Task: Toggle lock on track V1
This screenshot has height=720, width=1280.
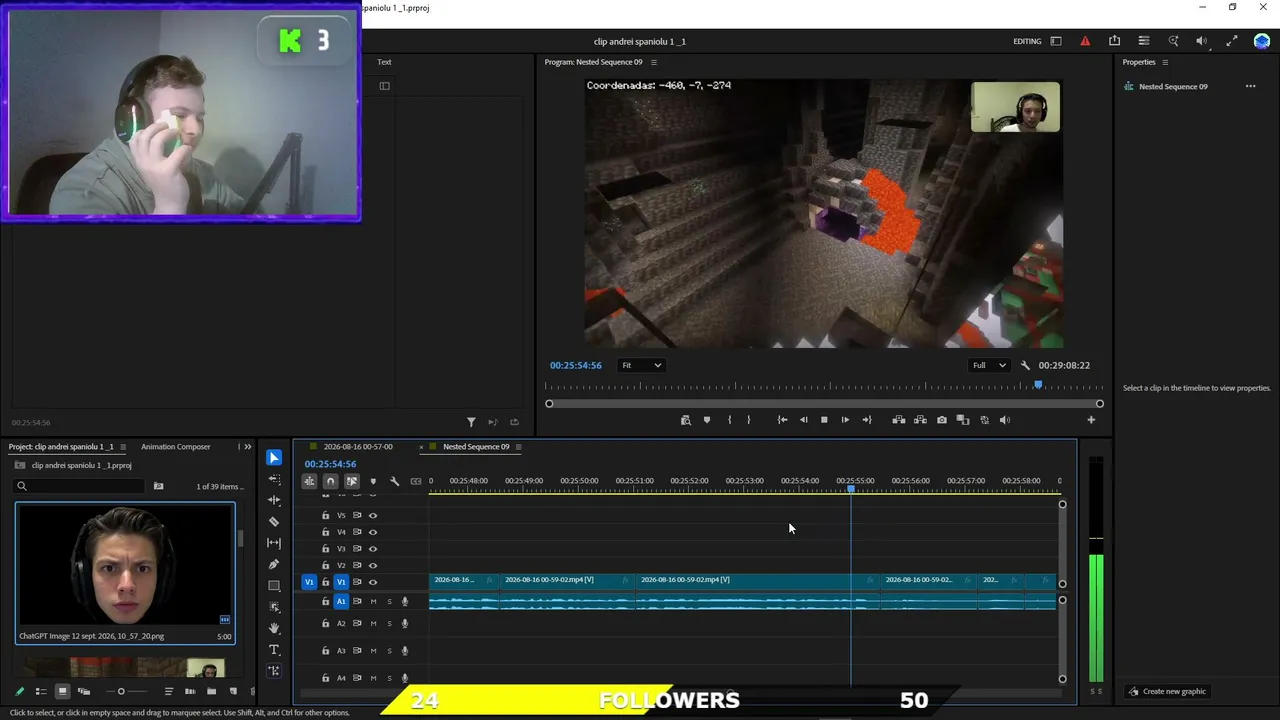Action: click(x=325, y=582)
